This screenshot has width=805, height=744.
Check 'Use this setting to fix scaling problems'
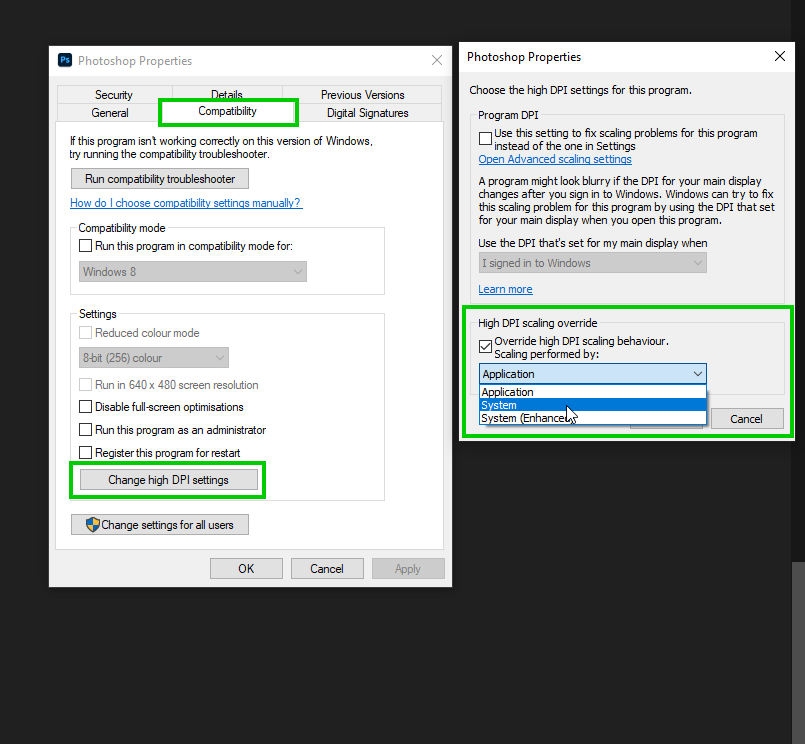(485, 138)
